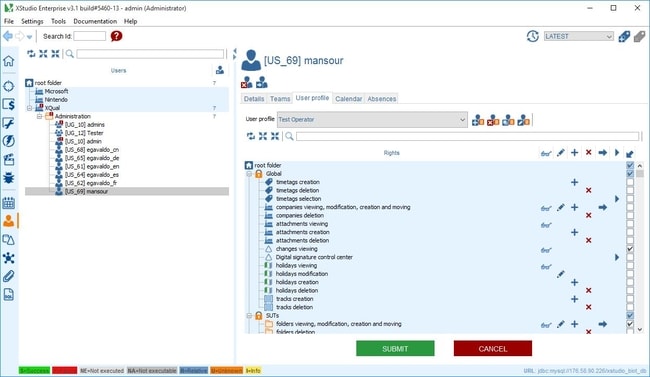
Task: Toggle the Global rights checkbox
Action: [630, 173]
